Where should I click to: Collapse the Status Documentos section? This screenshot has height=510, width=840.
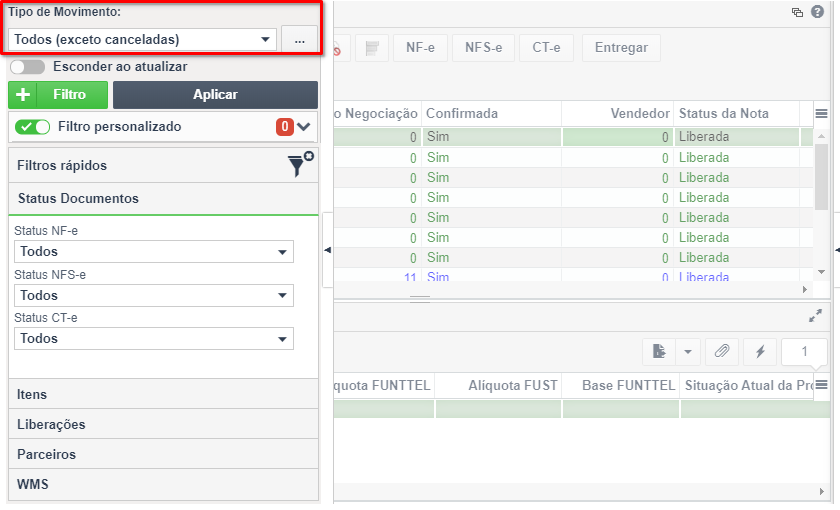tap(163, 199)
